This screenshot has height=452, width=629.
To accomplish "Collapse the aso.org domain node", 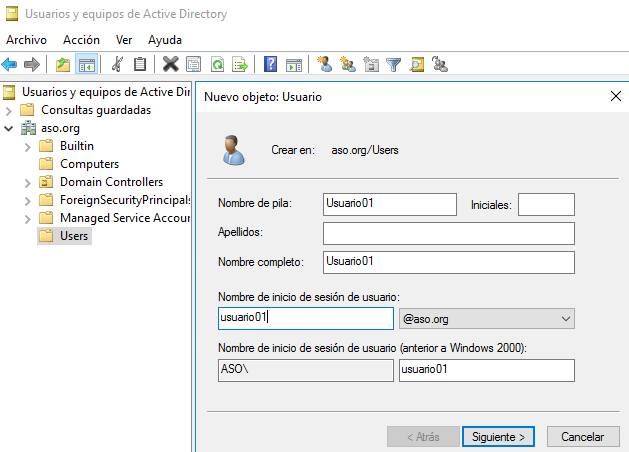I will 9,128.
